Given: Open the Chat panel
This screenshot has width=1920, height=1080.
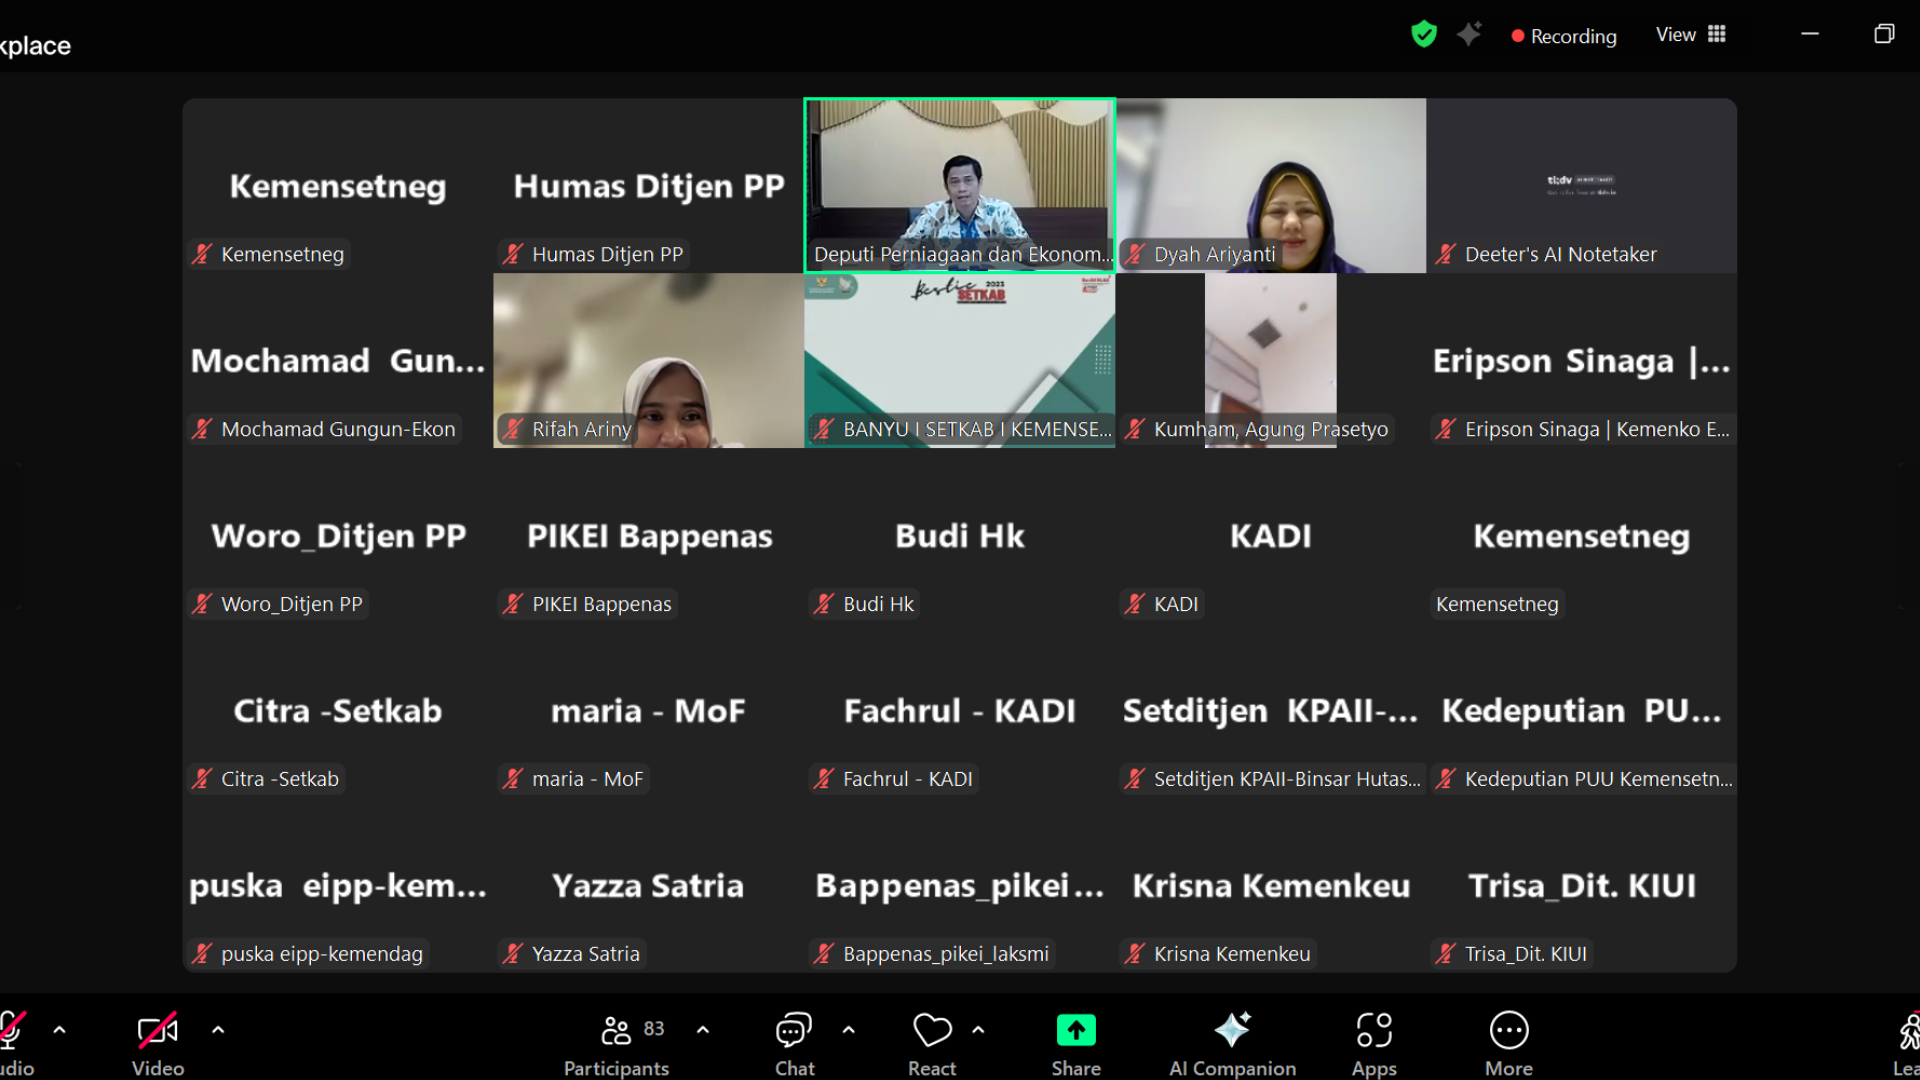Looking at the screenshot, I should (x=794, y=1045).
